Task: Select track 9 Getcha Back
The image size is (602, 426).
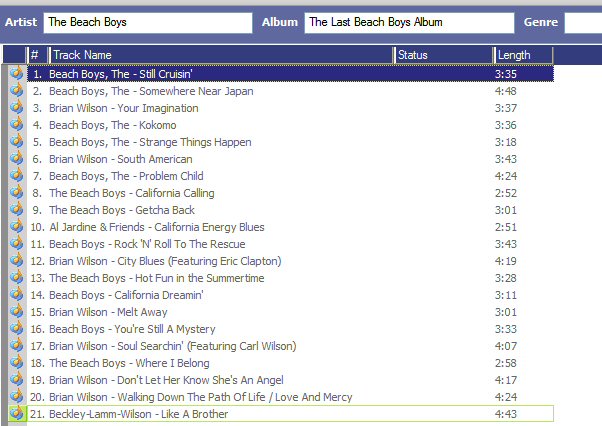Action: 290,210
